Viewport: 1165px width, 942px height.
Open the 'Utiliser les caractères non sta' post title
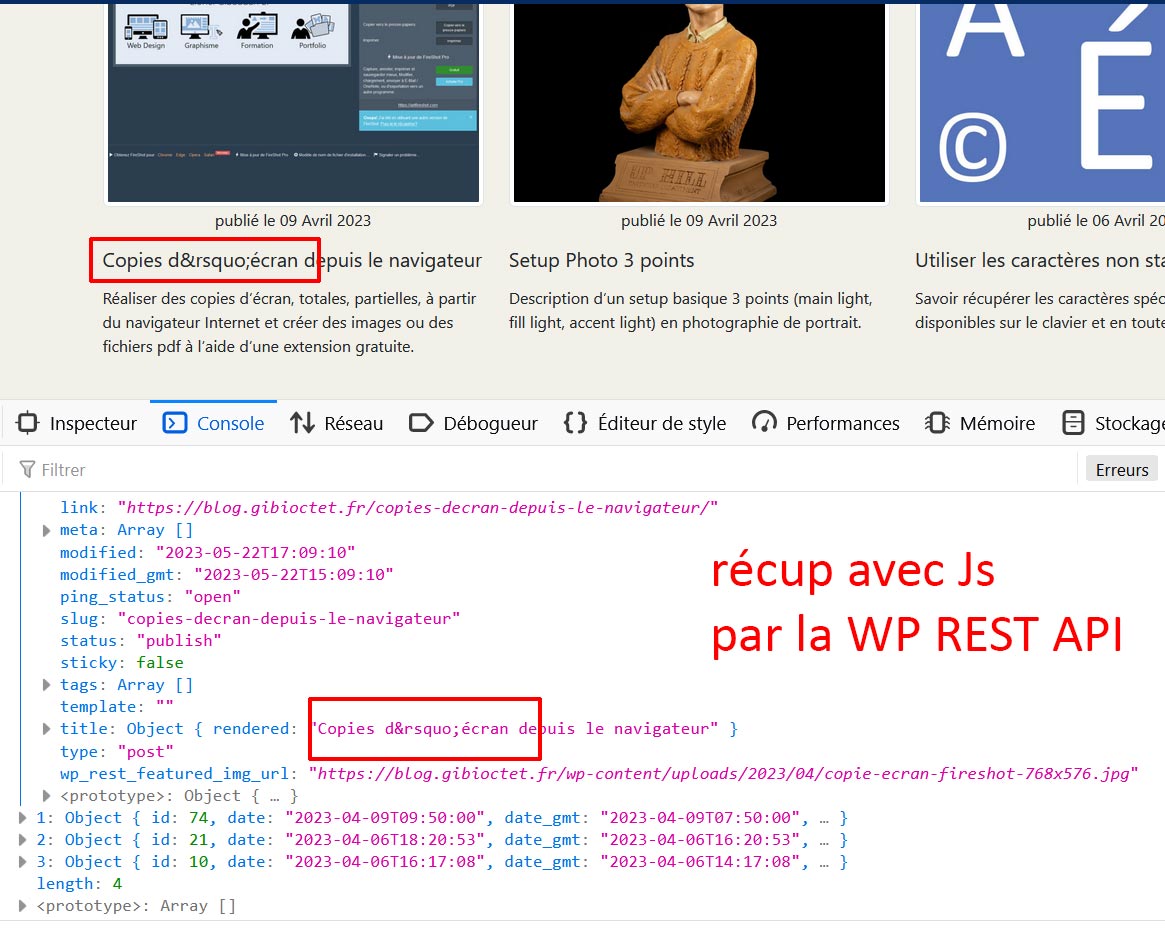[x=1039, y=260]
